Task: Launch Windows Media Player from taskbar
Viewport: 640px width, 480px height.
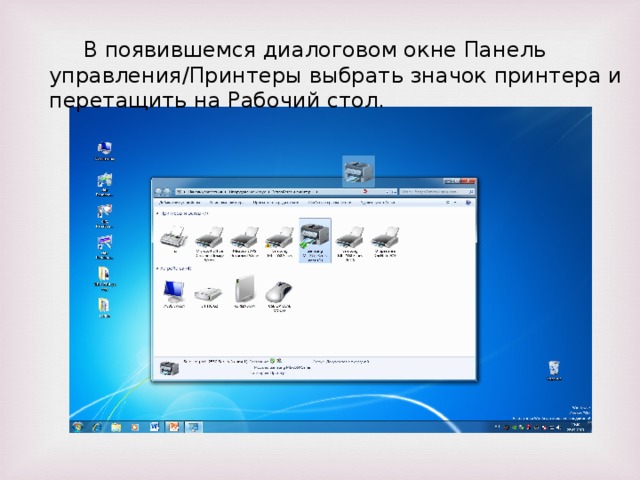Action: pyautogui.click(x=135, y=427)
